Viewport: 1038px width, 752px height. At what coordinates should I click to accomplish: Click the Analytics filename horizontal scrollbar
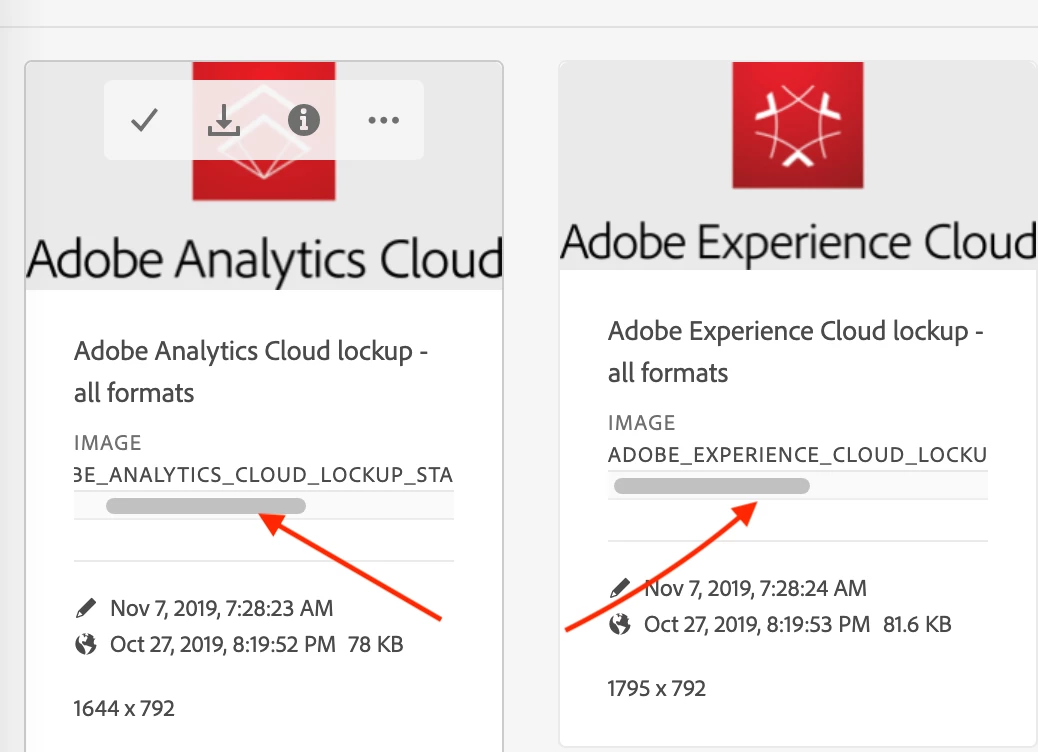pos(206,506)
